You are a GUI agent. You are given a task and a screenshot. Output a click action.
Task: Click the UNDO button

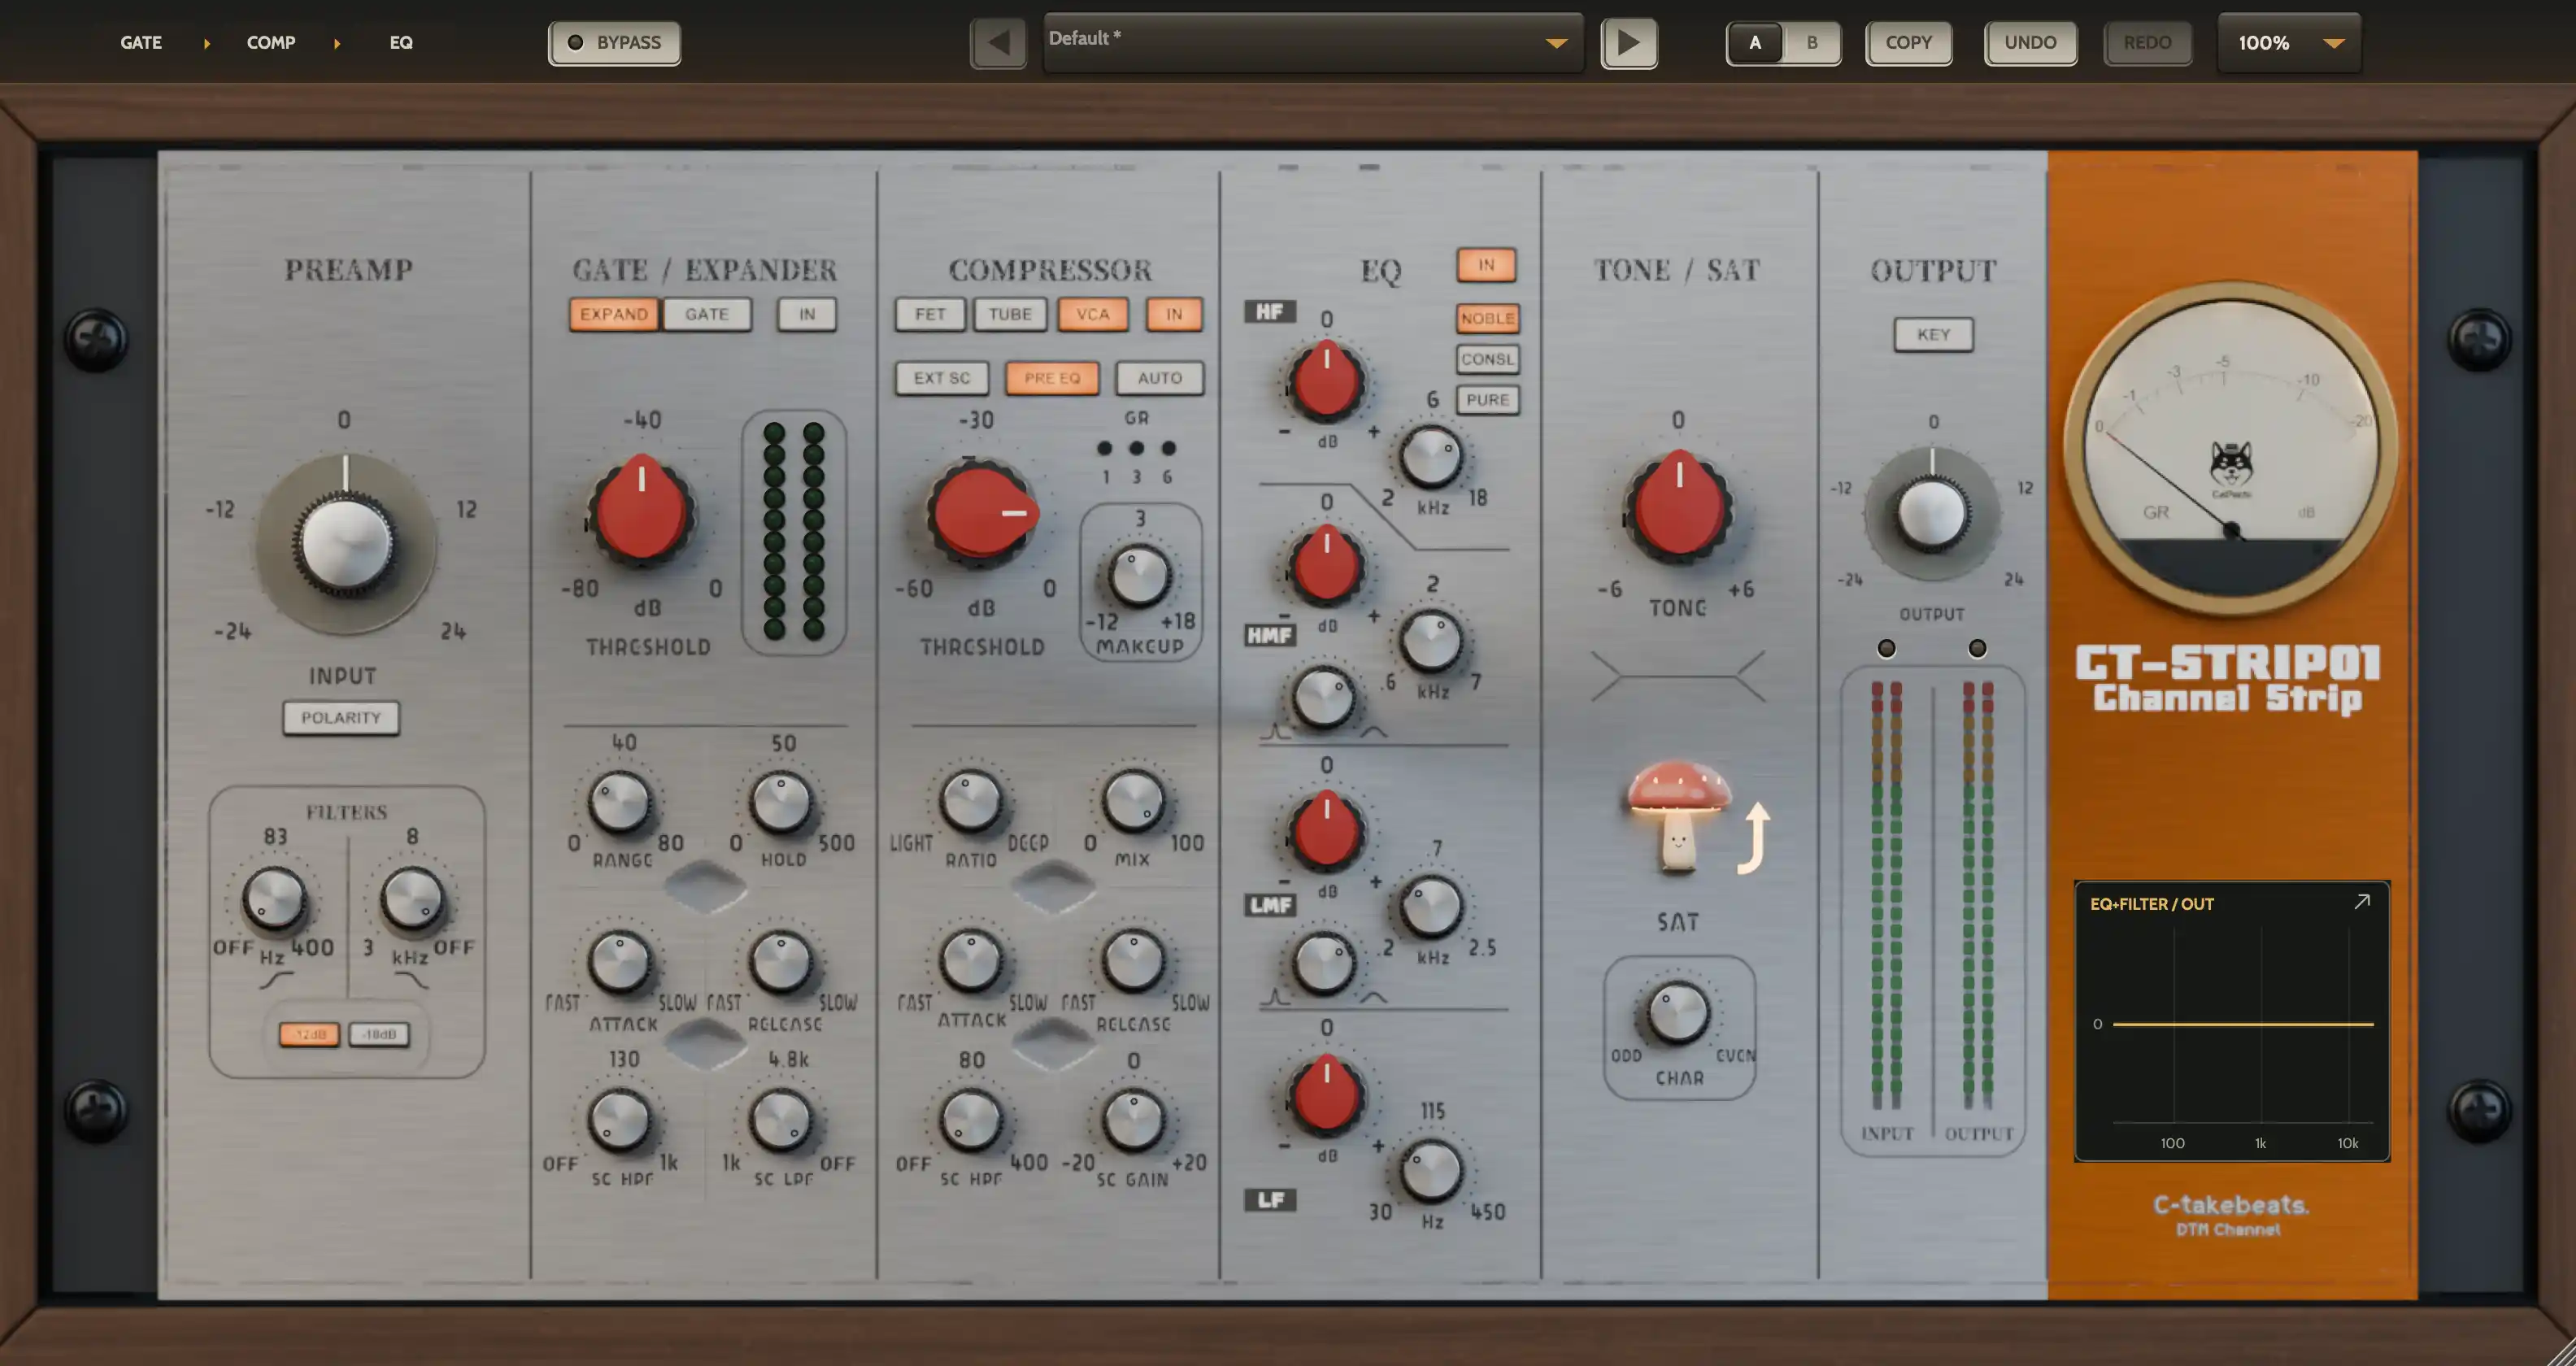point(2030,43)
